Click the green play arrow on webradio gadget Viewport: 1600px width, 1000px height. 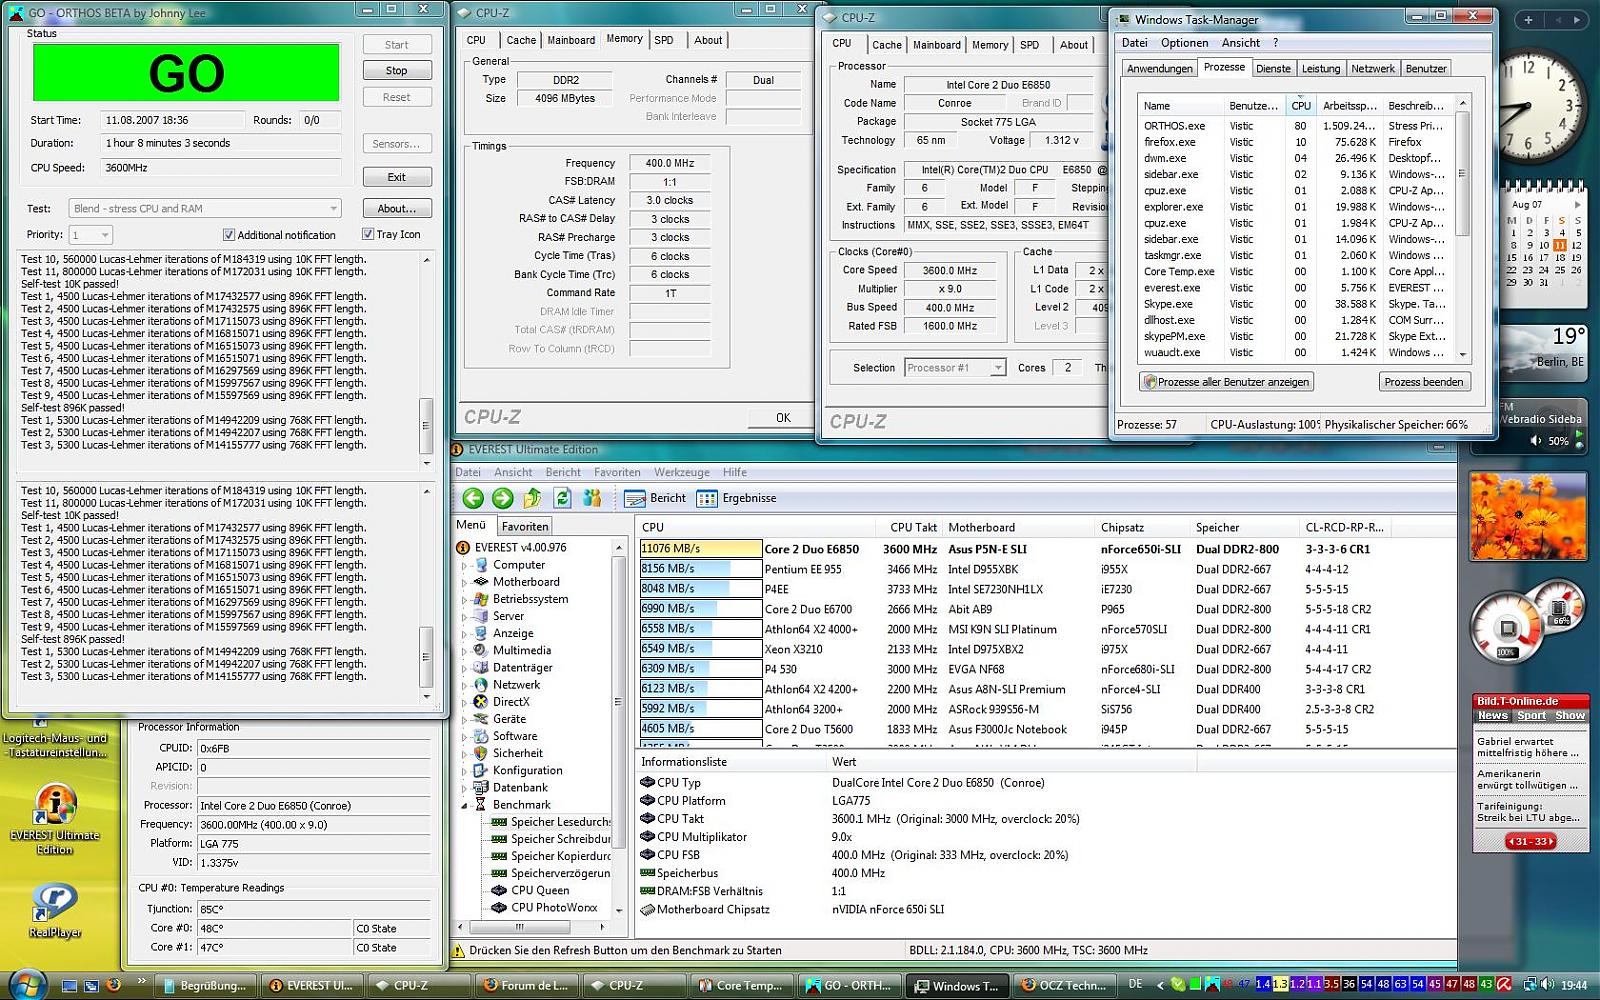click(x=1579, y=434)
